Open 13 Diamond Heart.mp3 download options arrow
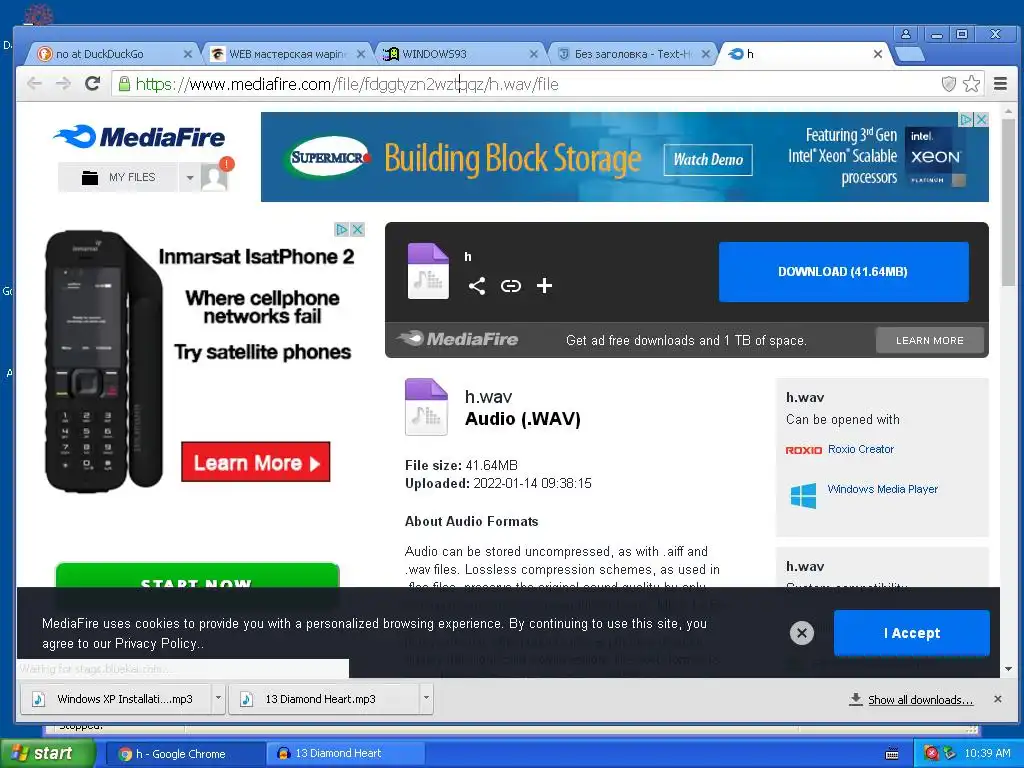The height and width of the screenshot is (768, 1024). [426, 698]
